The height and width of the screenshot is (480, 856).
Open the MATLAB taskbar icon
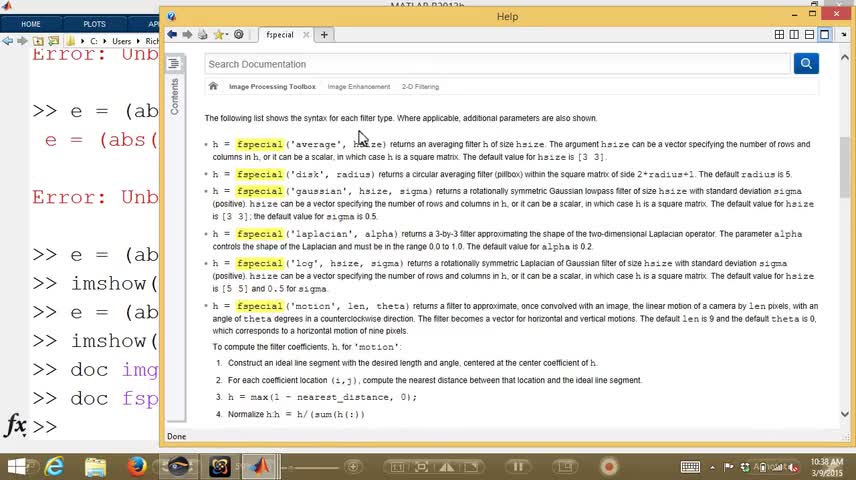261,466
